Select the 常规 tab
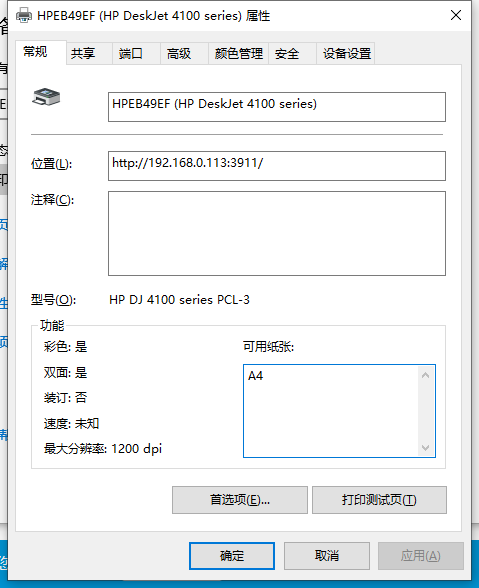This screenshot has height=588, width=479. click(41, 52)
